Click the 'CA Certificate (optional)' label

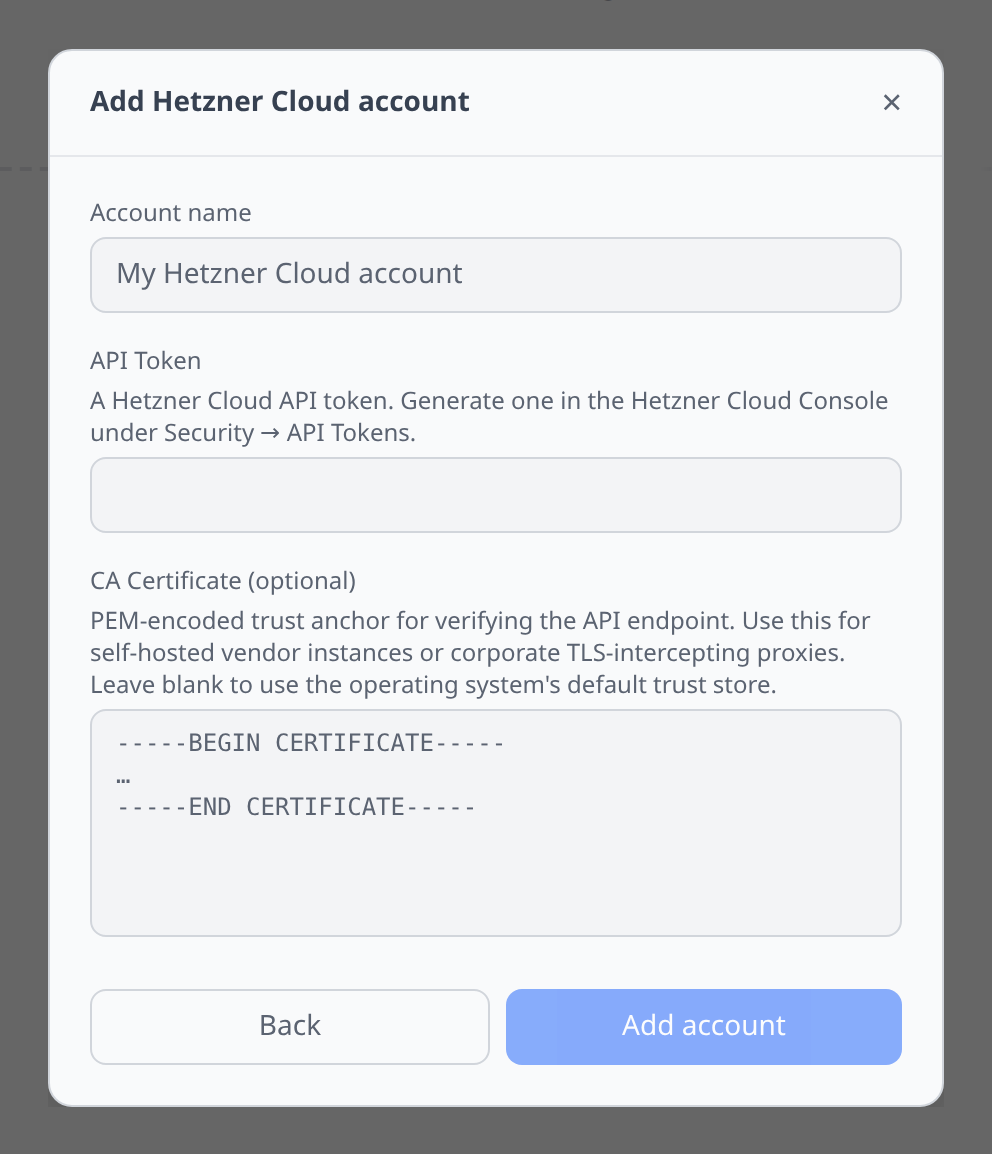coord(223,581)
